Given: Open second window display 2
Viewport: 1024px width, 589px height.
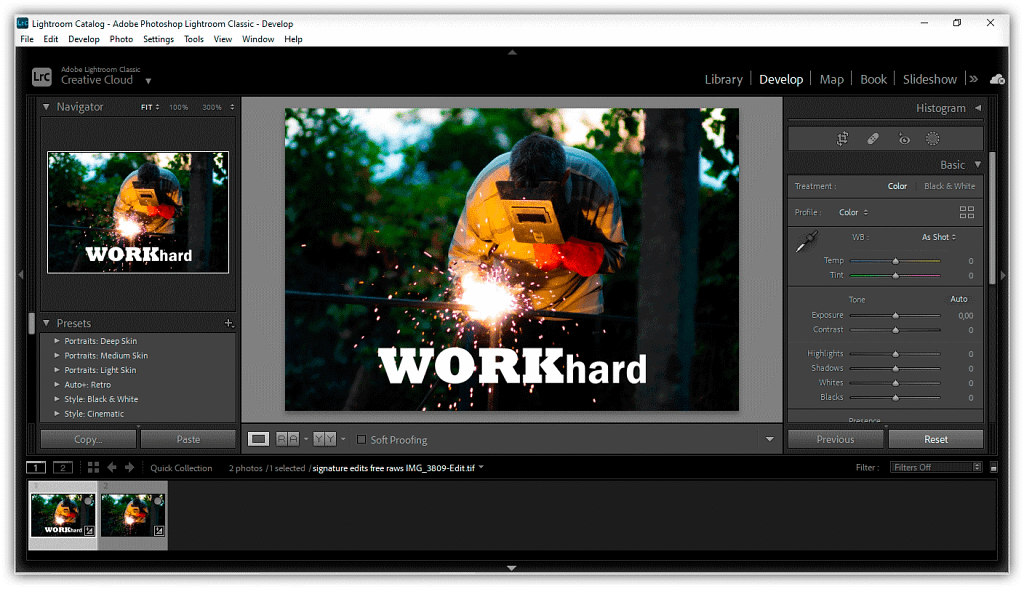Looking at the screenshot, I should pos(63,468).
